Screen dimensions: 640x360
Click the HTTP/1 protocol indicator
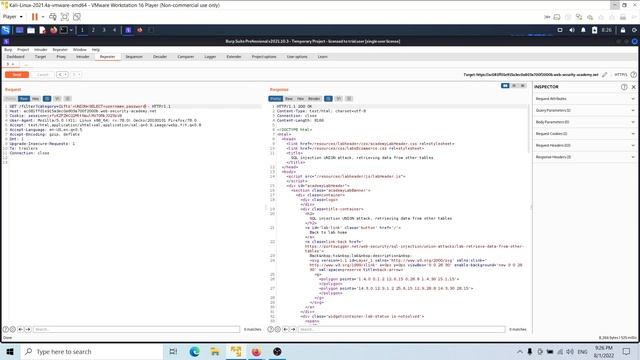pos(620,75)
